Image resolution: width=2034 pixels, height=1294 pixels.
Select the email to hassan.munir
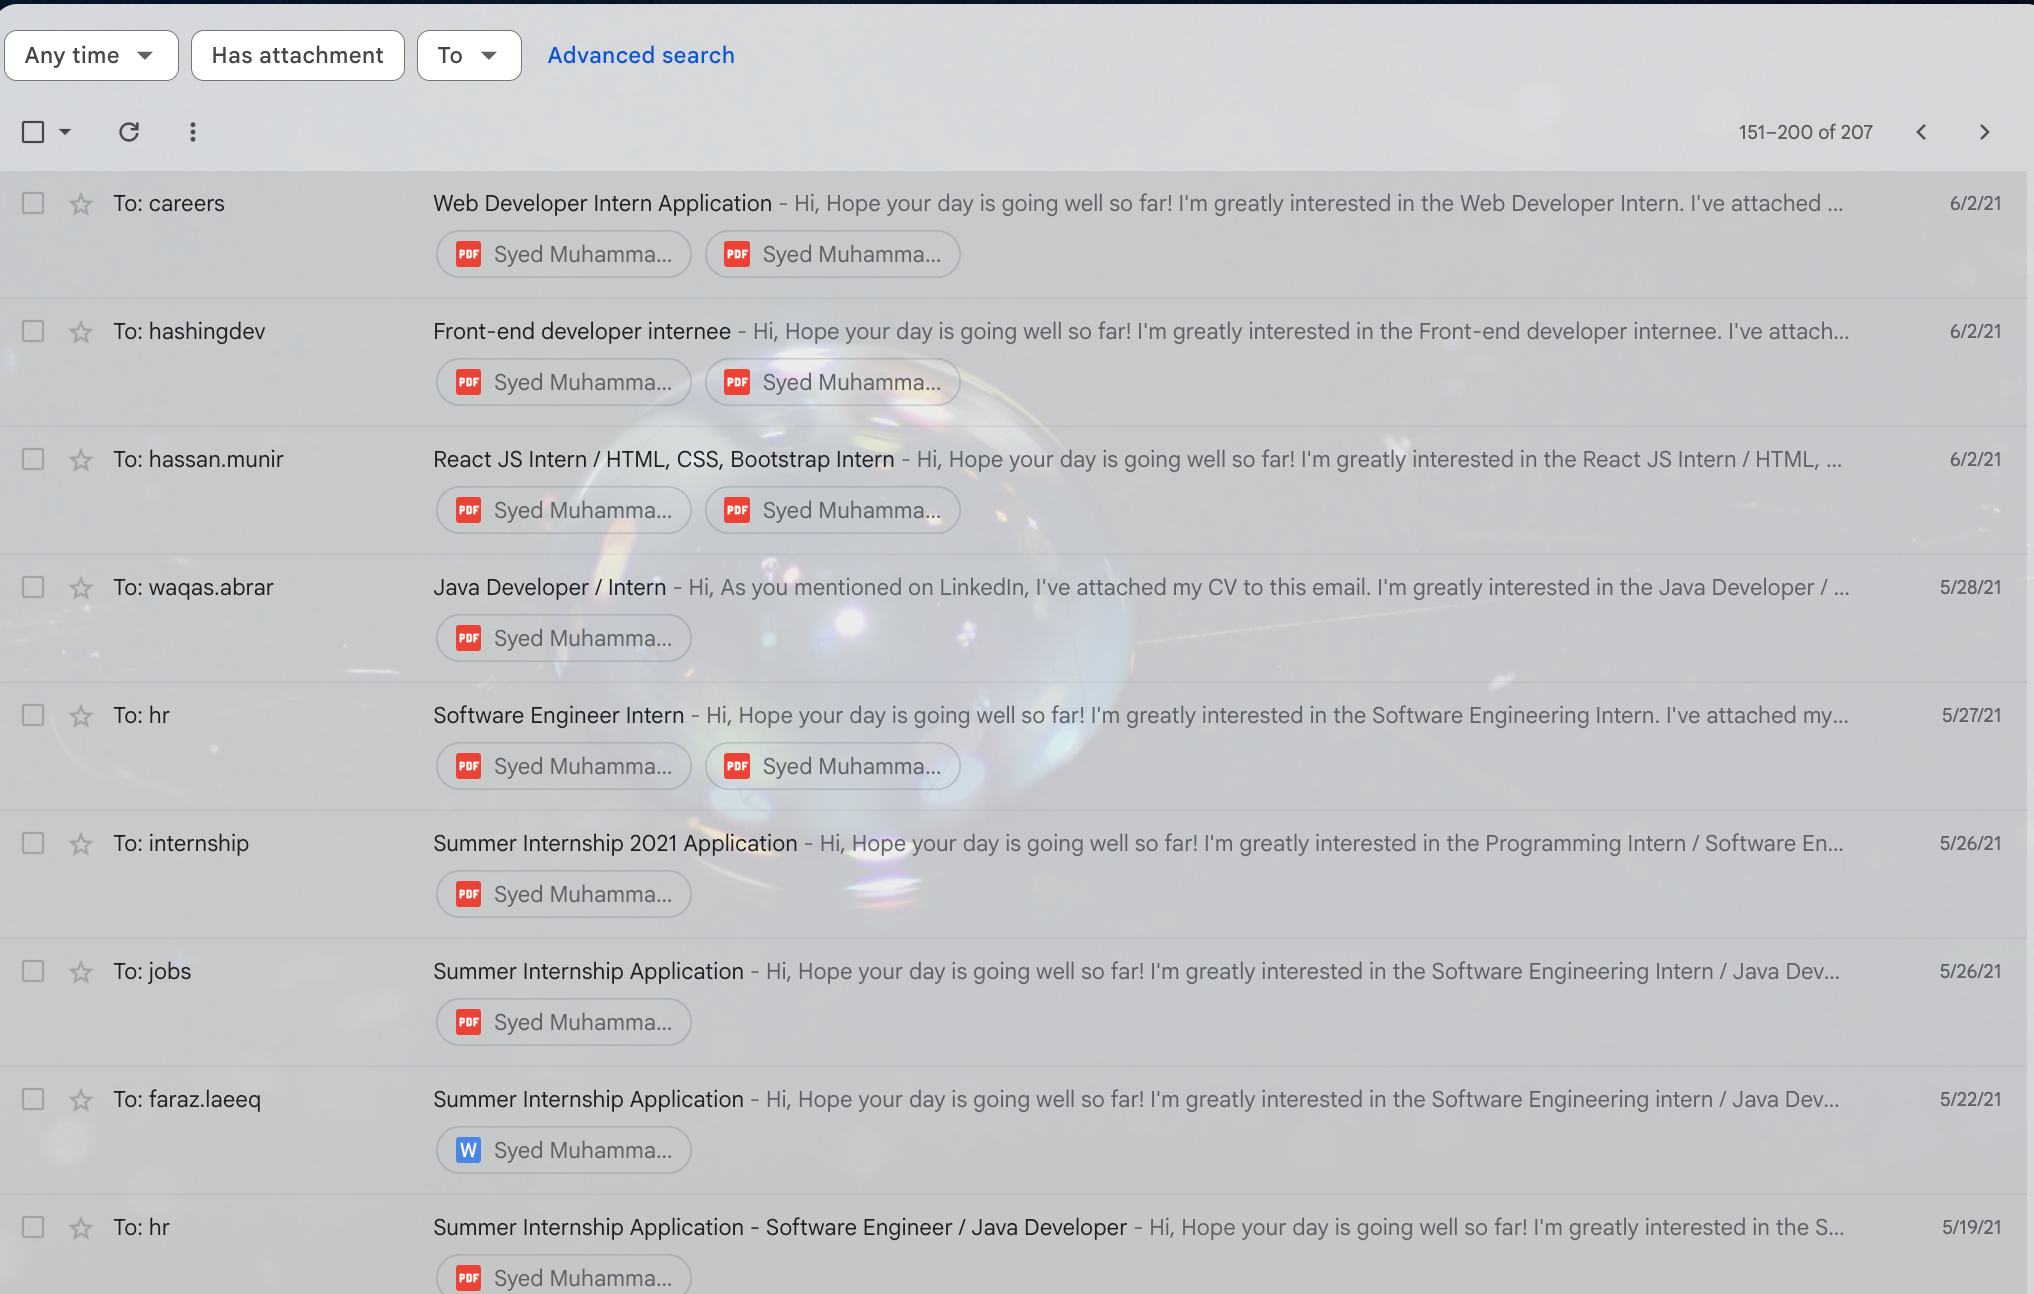point(33,459)
